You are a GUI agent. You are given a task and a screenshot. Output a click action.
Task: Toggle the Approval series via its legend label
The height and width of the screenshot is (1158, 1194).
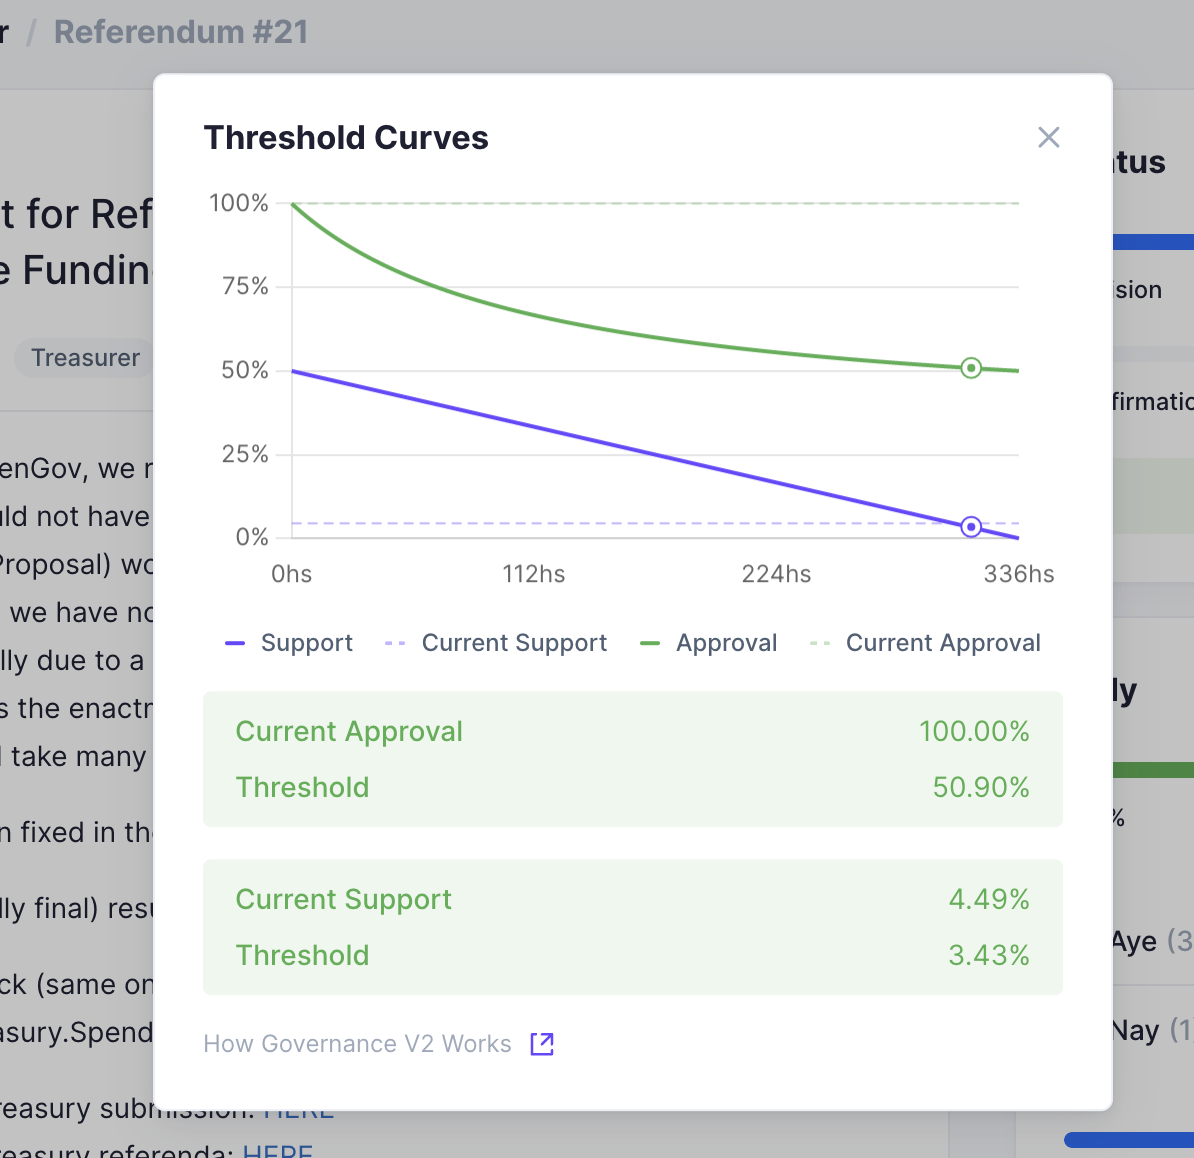[x=727, y=643]
